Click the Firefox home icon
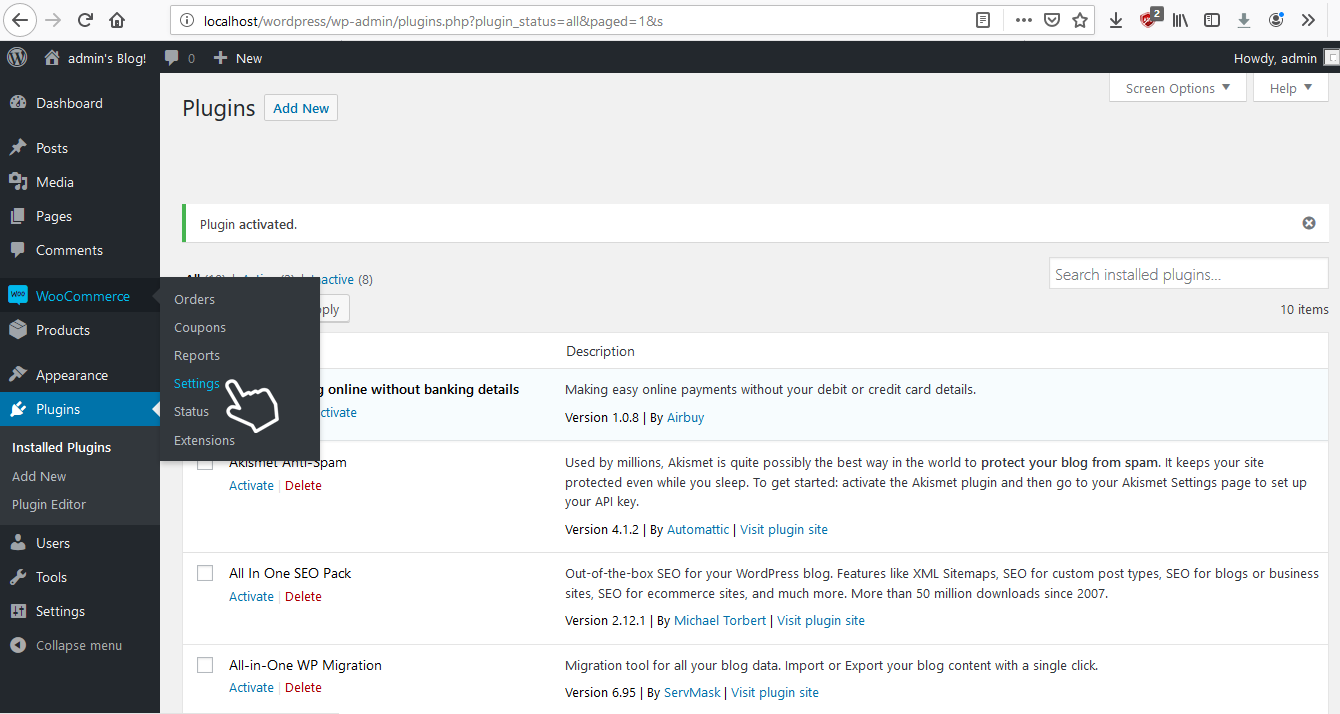1340x714 pixels. (x=117, y=20)
